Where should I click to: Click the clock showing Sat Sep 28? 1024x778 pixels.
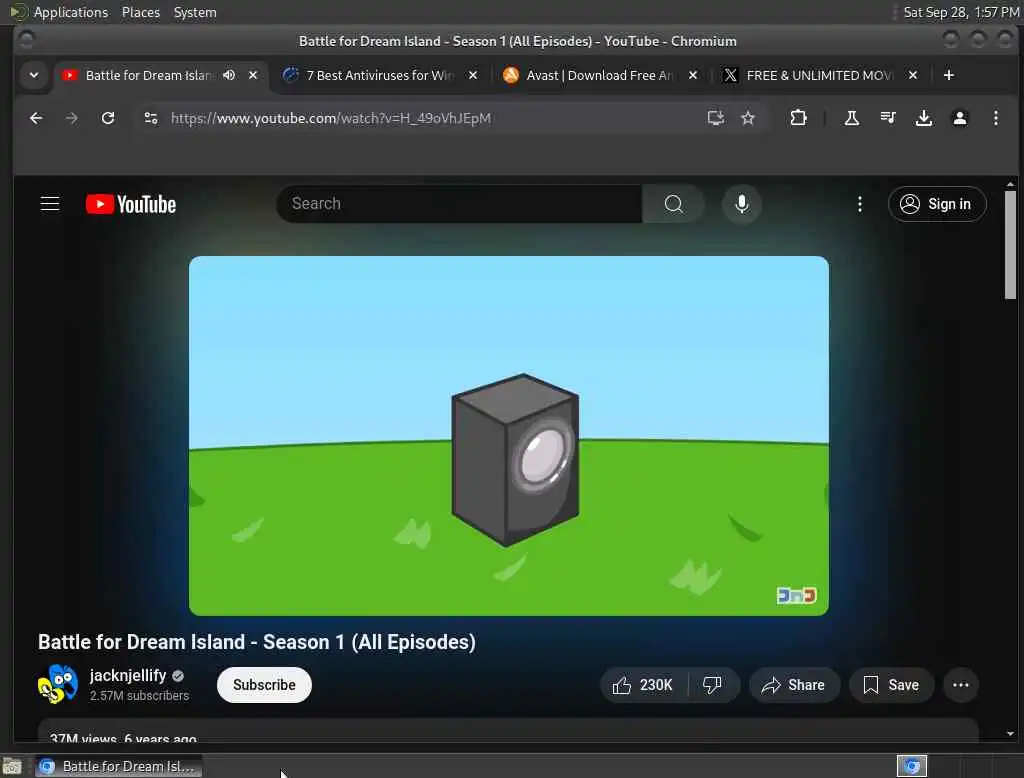pos(961,12)
